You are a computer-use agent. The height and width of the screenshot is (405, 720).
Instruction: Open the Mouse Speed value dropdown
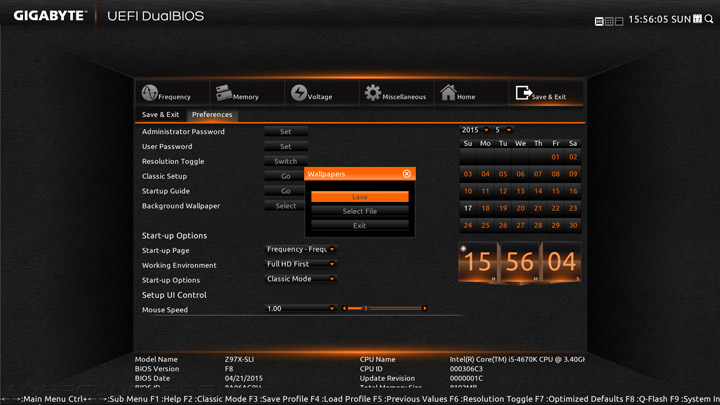point(301,309)
